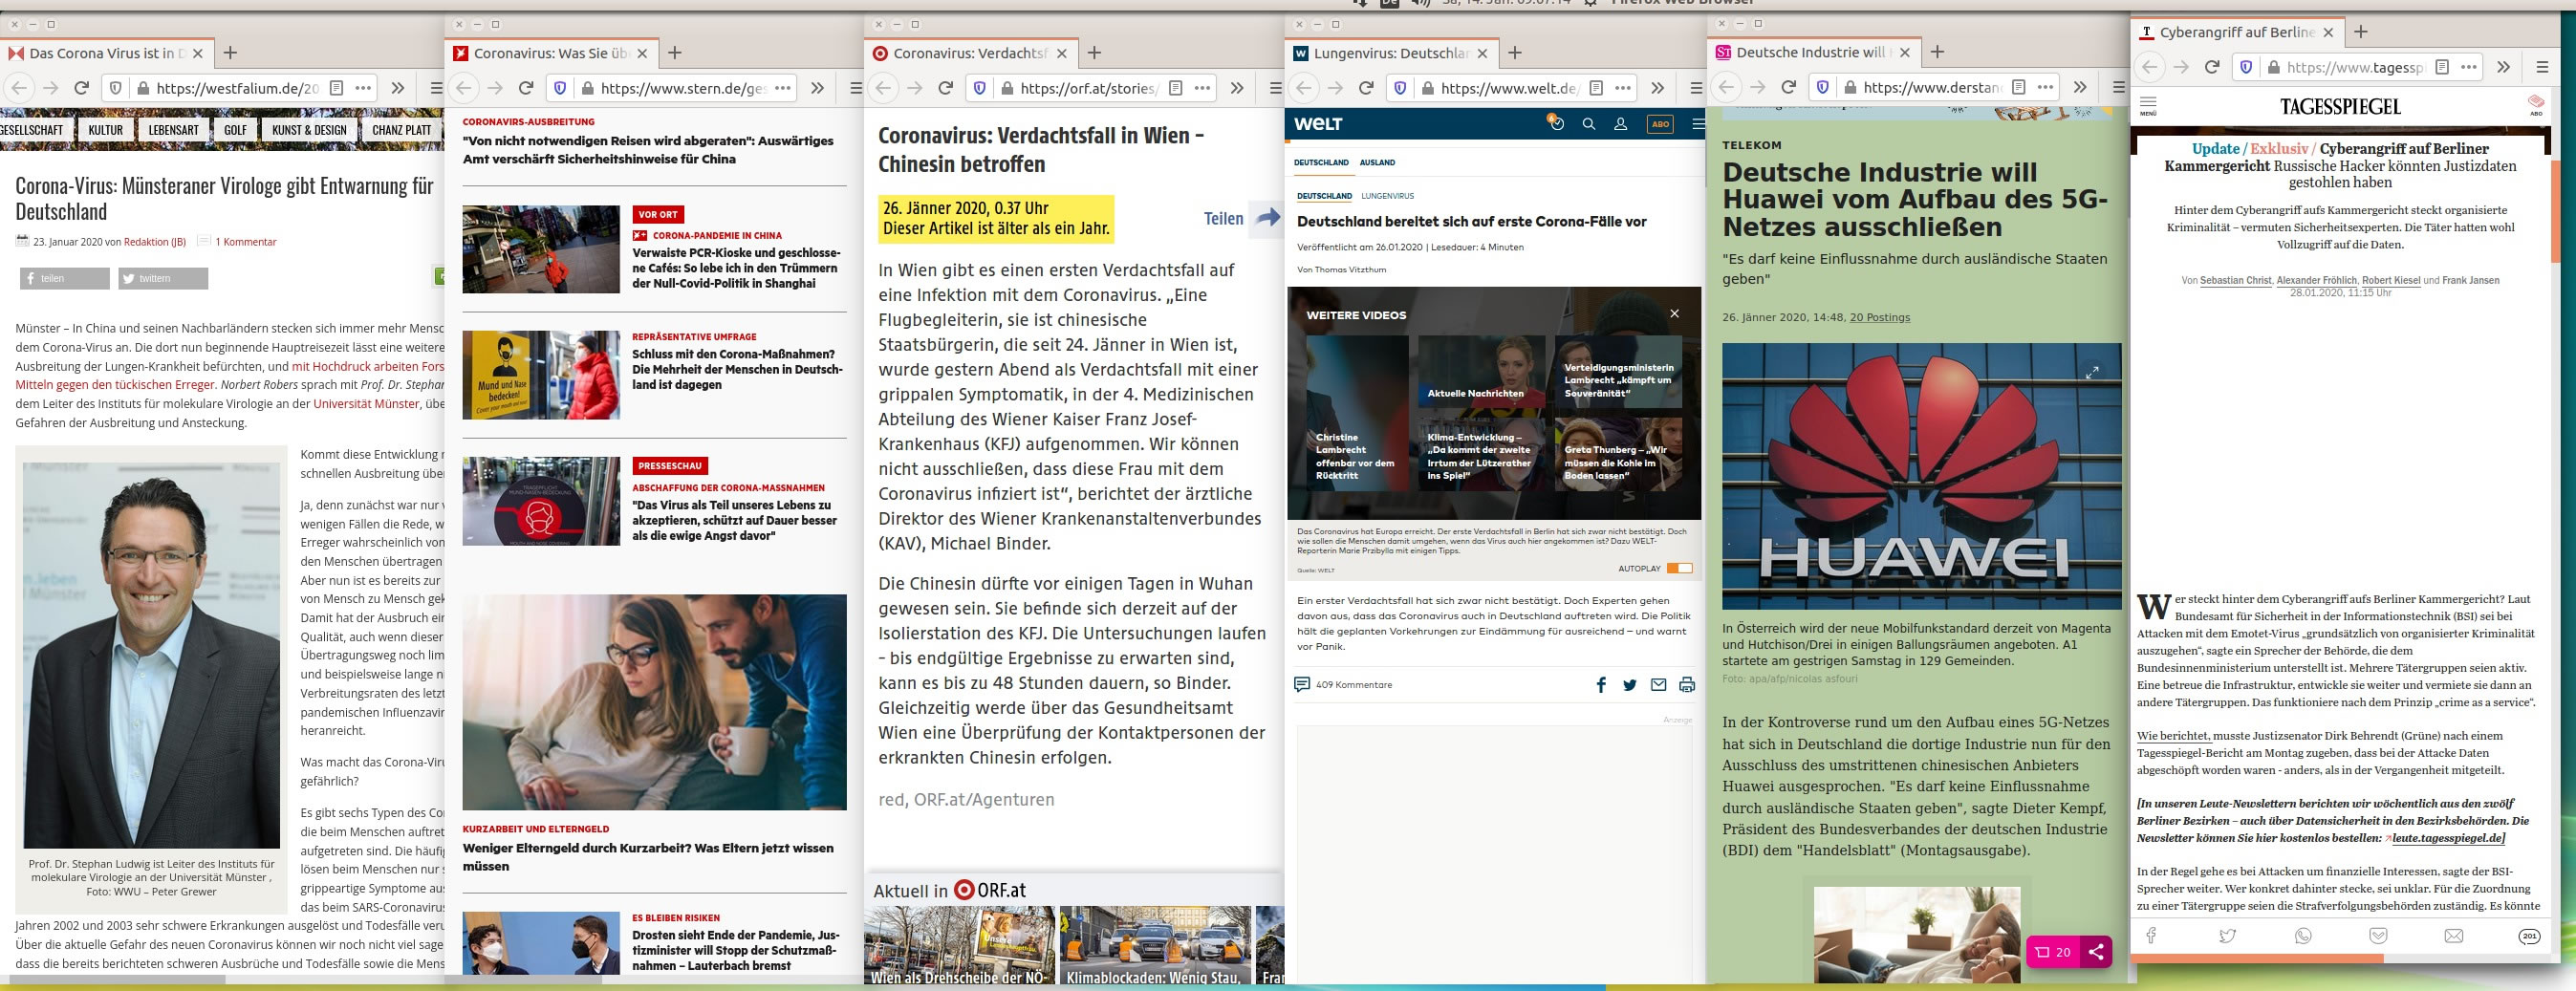The image size is (2576, 991).
Task: Expand toolbar overflow chevron in stern.de window
Action: point(817,88)
